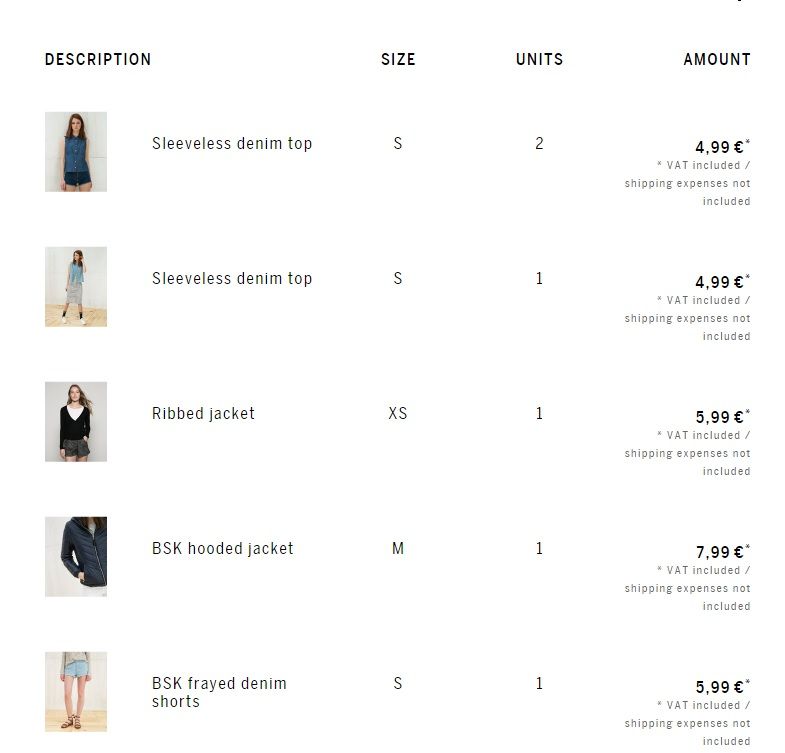Select the first Sleeveless denim top name

click(232, 144)
